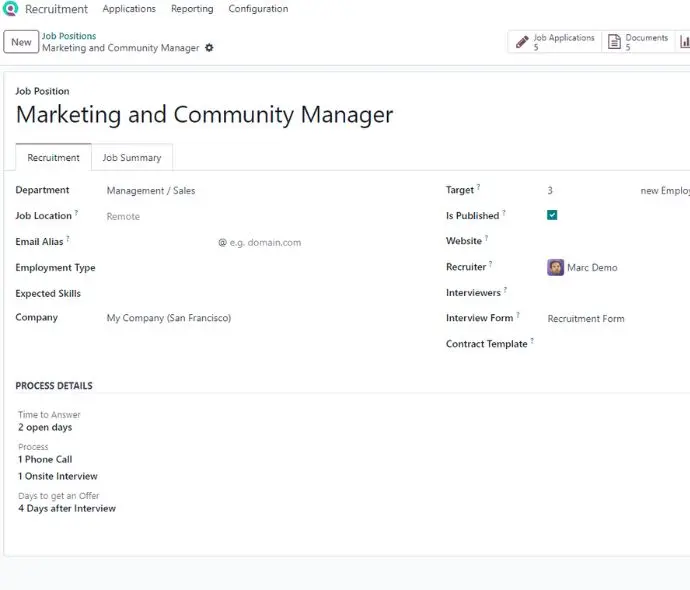This screenshot has width=690, height=590.
Task: Click the Job Applications pencil icon
Action: [x=522, y=42]
